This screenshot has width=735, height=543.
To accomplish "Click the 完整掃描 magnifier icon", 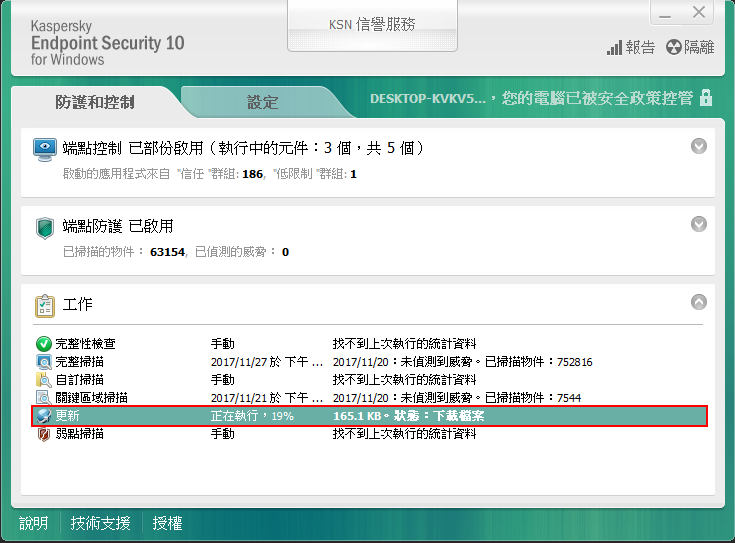I will 44,362.
